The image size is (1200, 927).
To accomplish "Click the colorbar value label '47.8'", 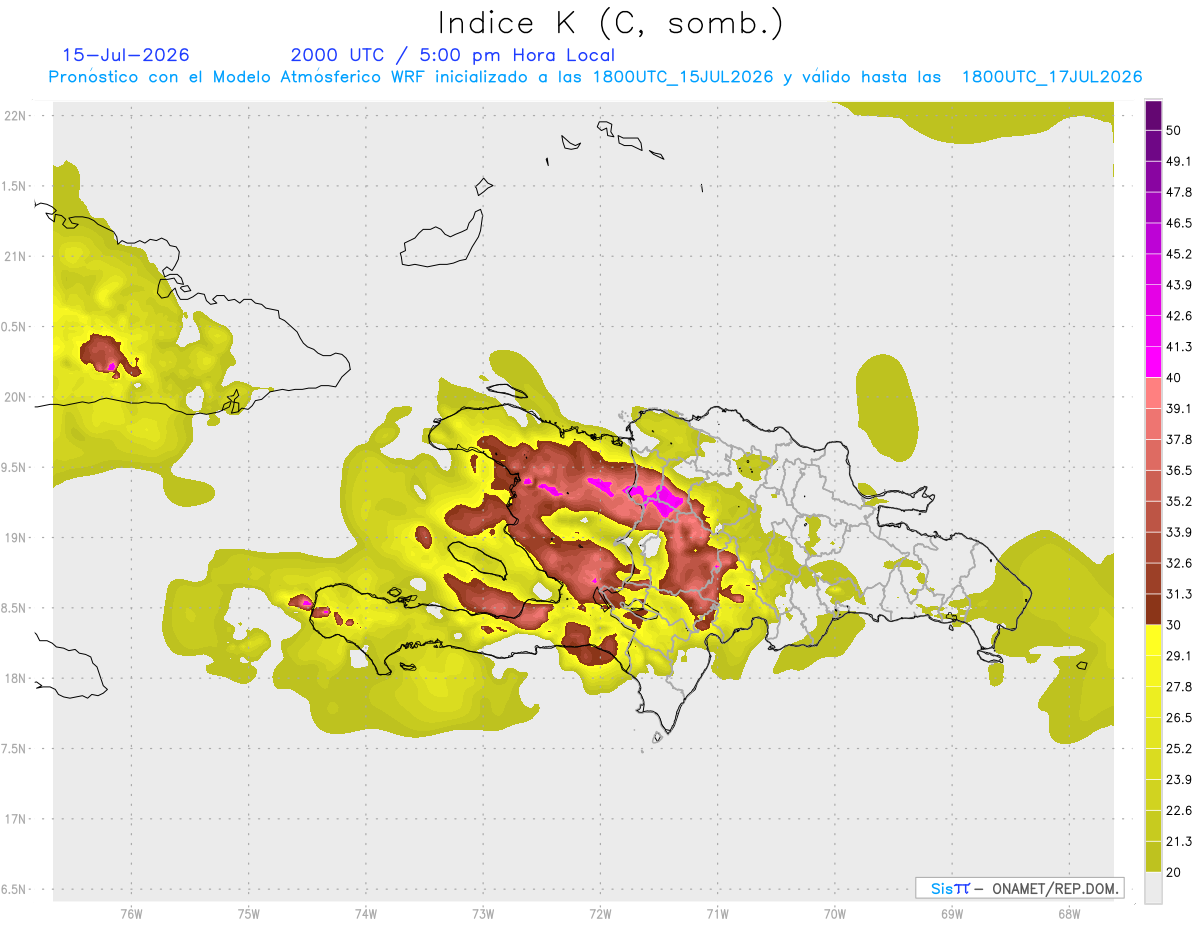I will coord(1178,192).
